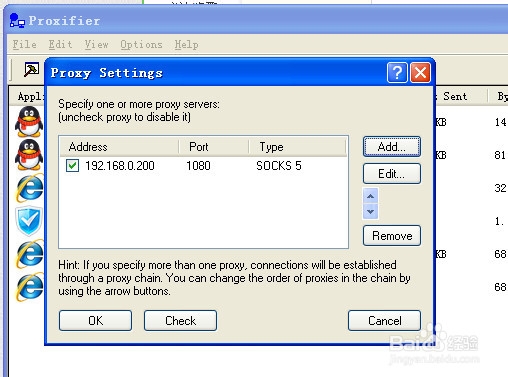This screenshot has width=508, height=377.
Task: Sort by the Type column header
Action: (x=298, y=147)
